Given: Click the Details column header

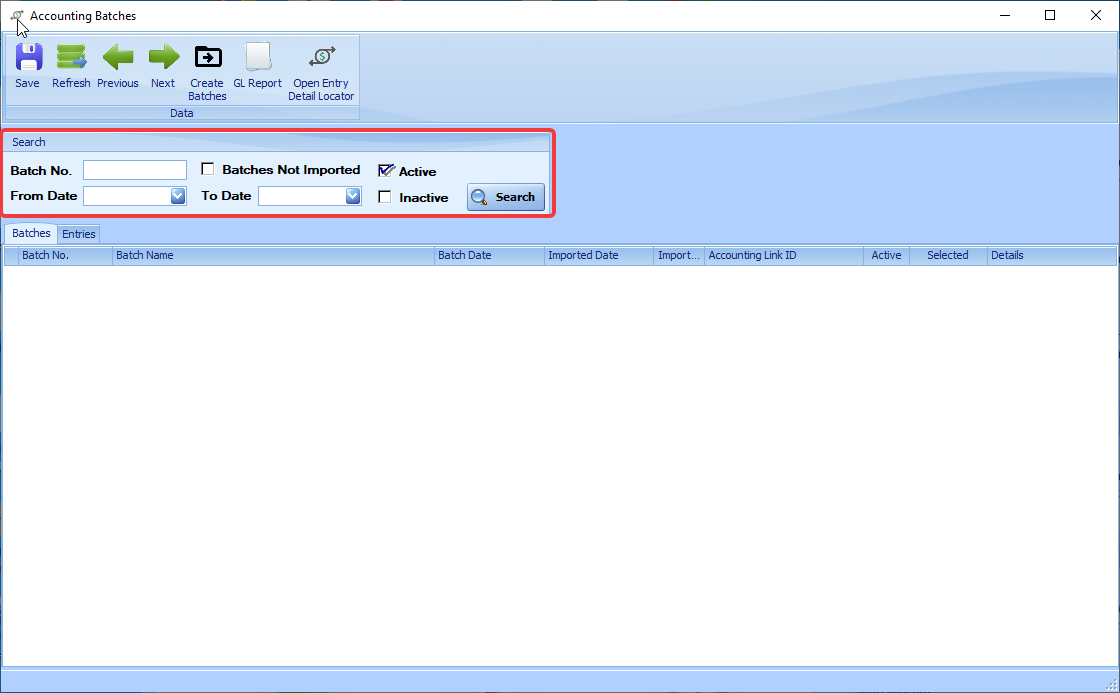Looking at the screenshot, I should click(x=1051, y=256).
